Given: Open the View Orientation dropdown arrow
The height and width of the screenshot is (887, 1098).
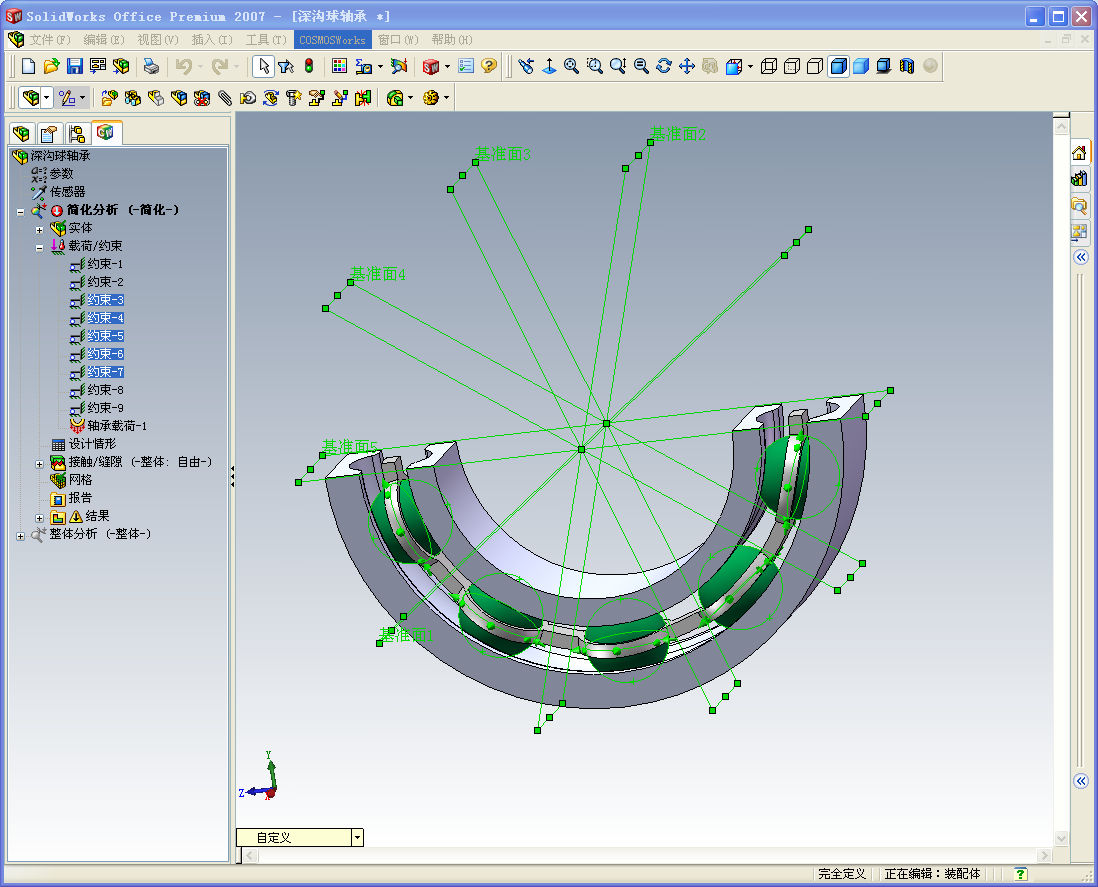Looking at the screenshot, I should [x=750, y=67].
